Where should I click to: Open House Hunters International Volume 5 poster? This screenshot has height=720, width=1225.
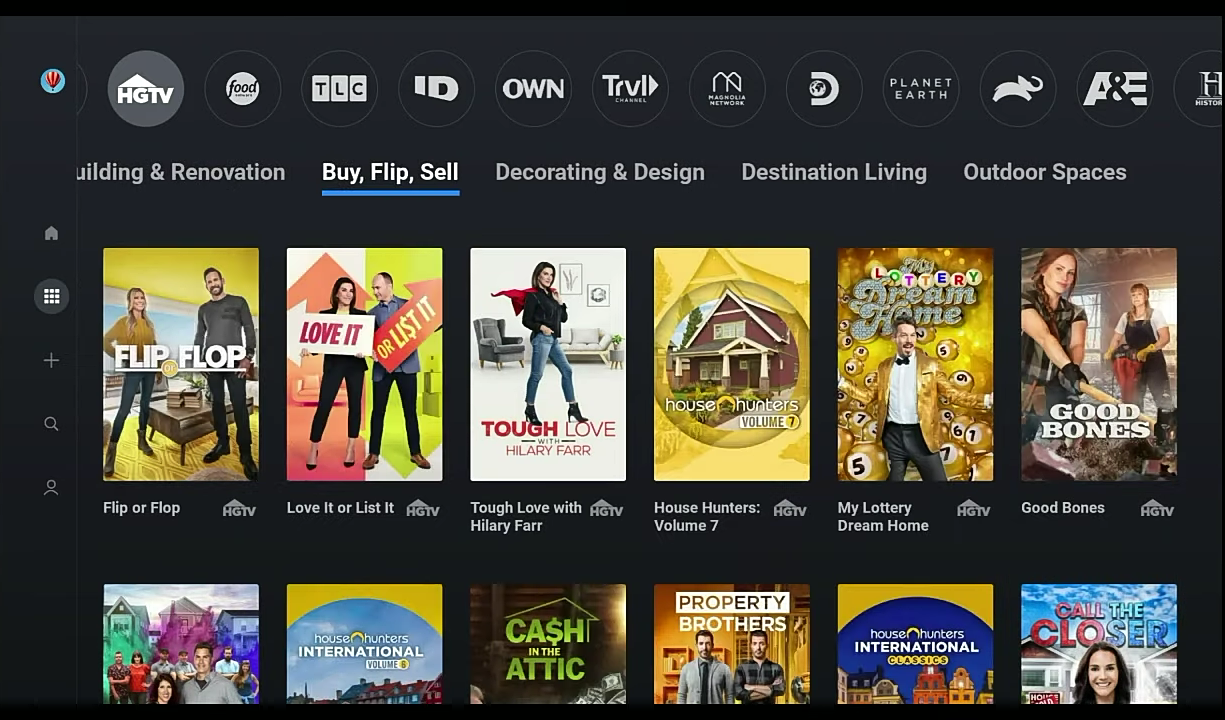pyautogui.click(x=365, y=644)
